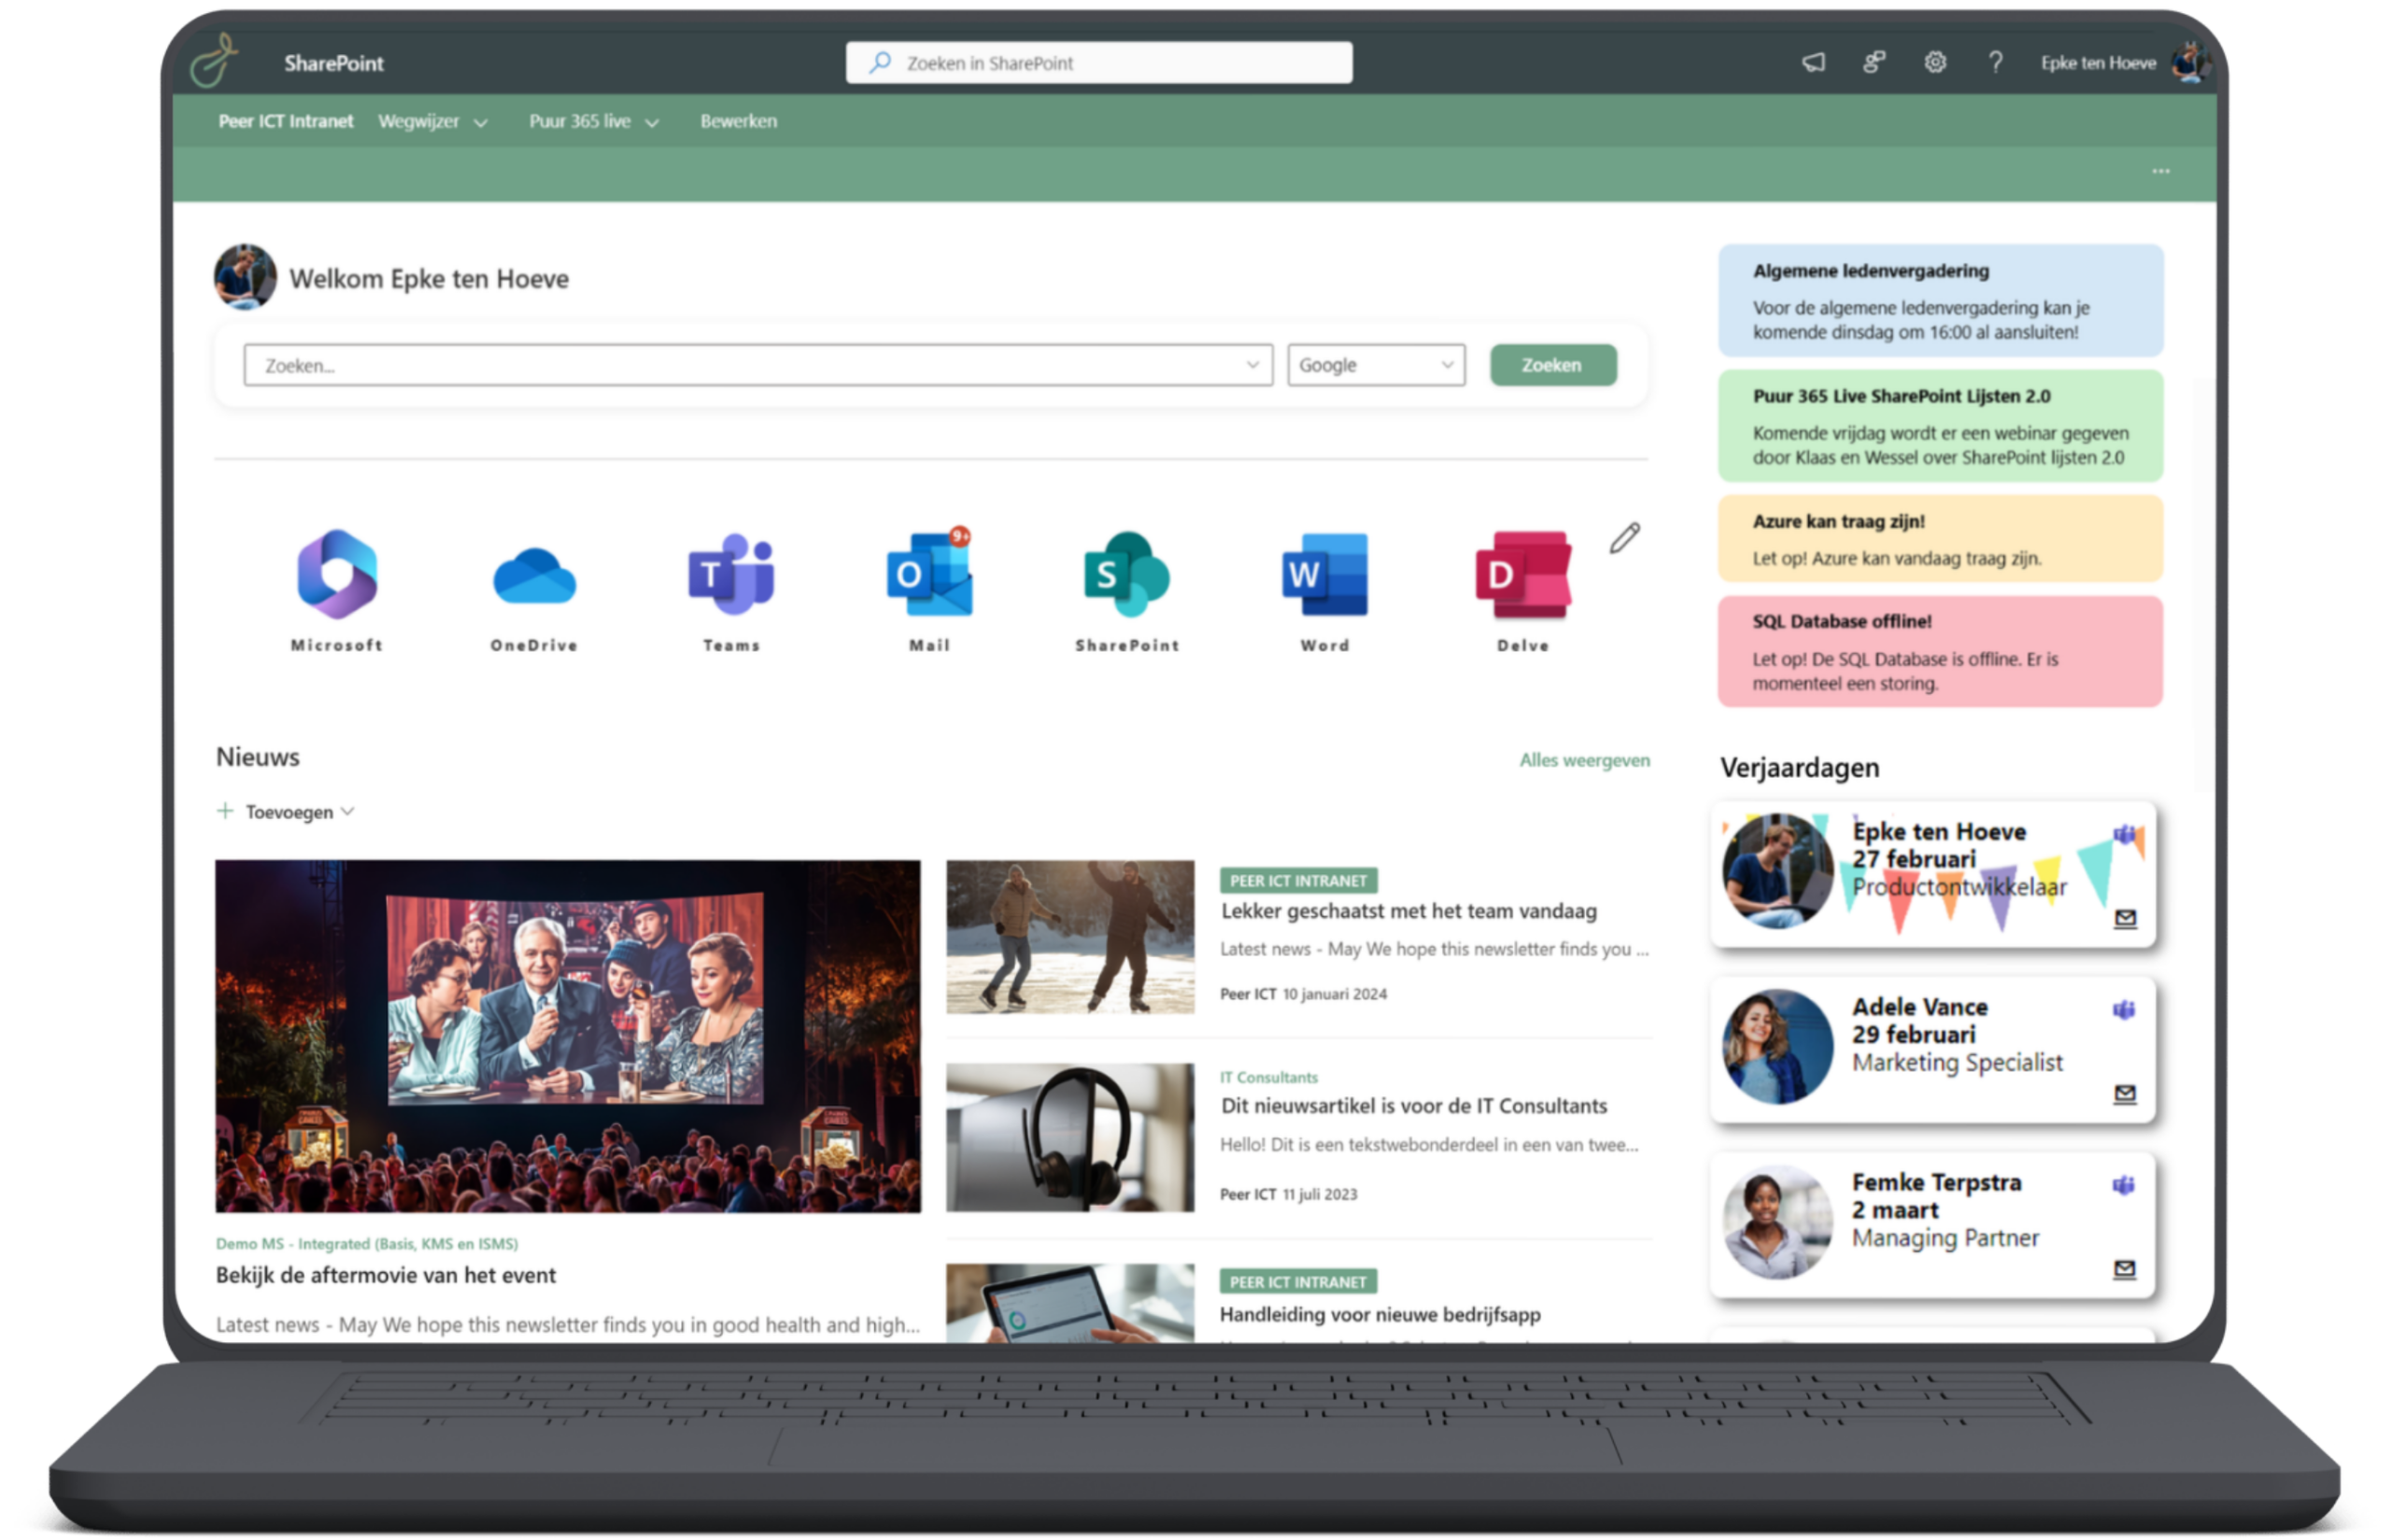The height and width of the screenshot is (1540, 2391).
Task: Click the site logo in the top-left corner
Action: [216, 61]
